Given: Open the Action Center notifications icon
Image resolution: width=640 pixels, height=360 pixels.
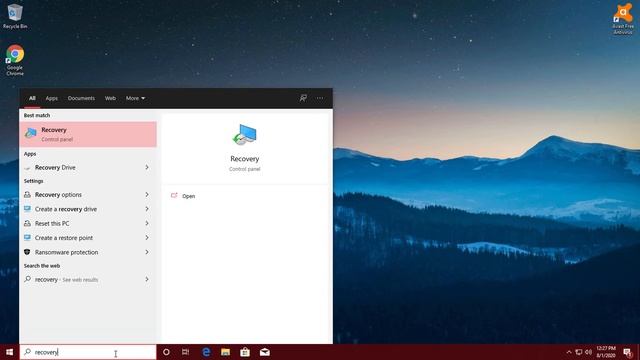Looking at the screenshot, I should pos(627,352).
